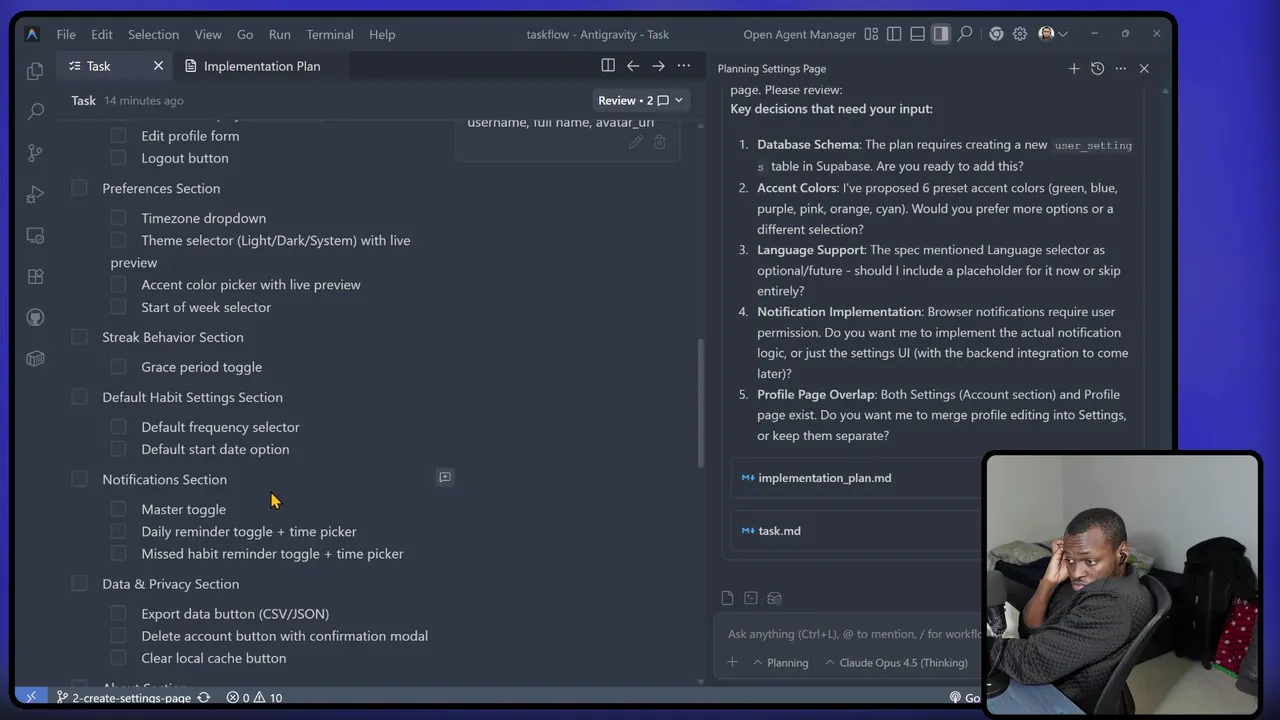The image size is (1280, 720).
Task: Click the Antigravity logo in title bar
Action: (x=32, y=34)
